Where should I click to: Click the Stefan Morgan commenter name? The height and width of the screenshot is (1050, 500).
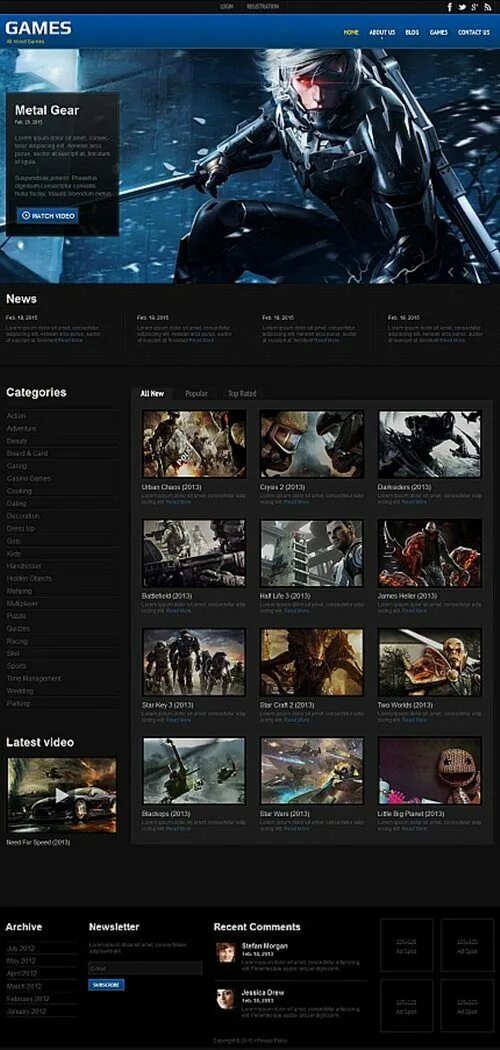[x=264, y=946]
